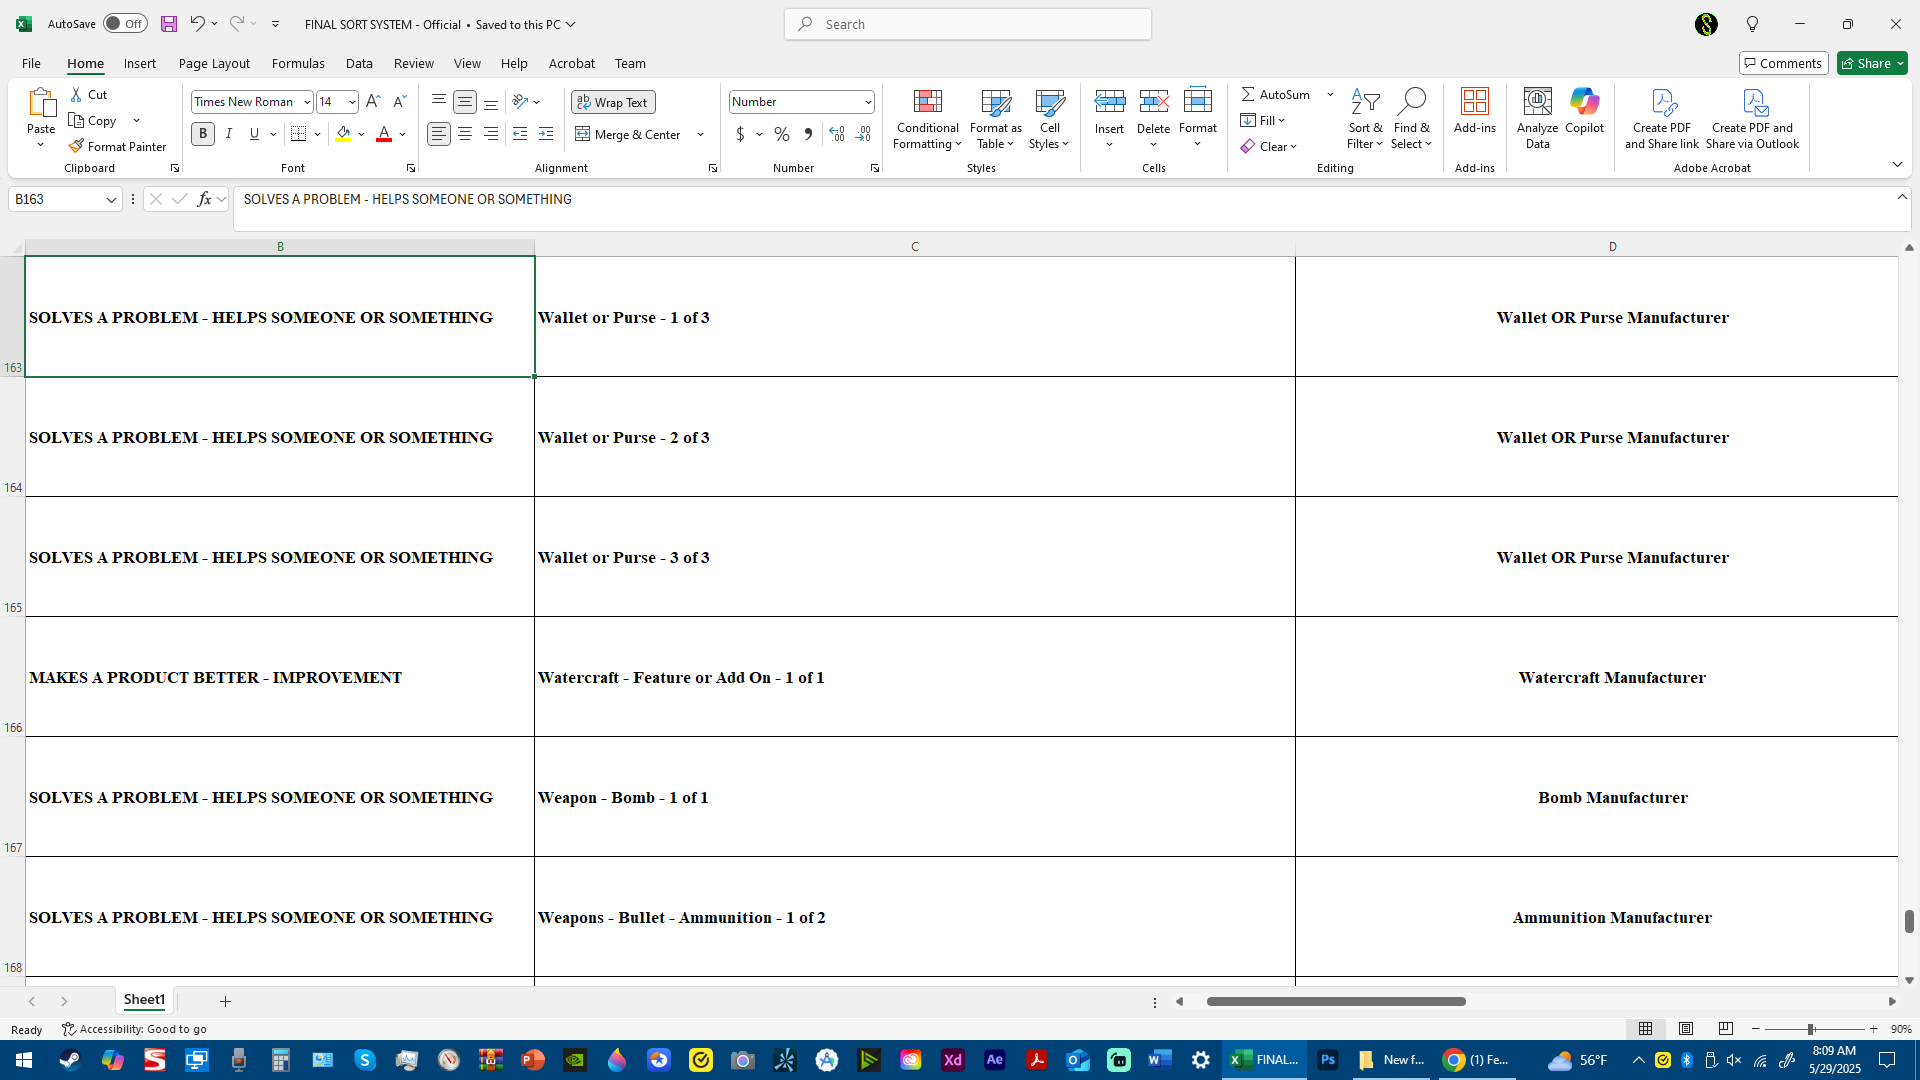Click the Increase Indent icon
Image resolution: width=1920 pixels, height=1080 pixels.
coord(546,134)
